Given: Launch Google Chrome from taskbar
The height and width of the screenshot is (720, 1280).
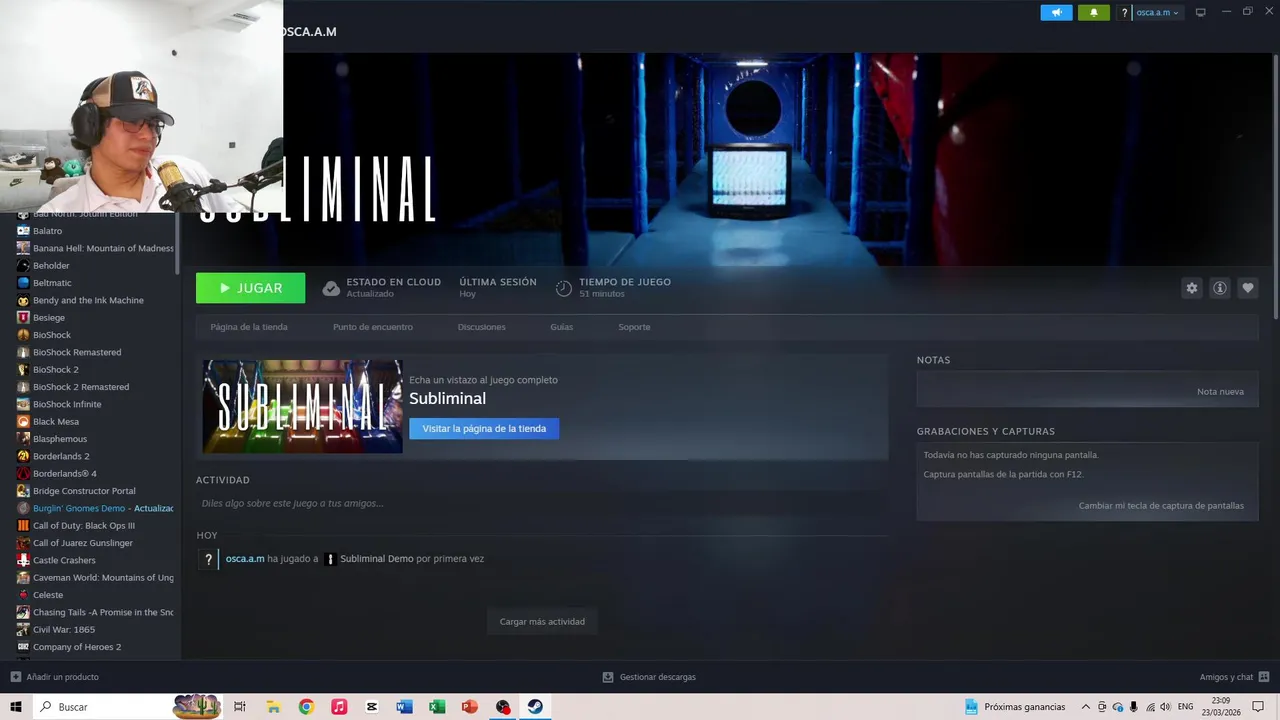Looking at the screenshot, I should pos(306,707).
